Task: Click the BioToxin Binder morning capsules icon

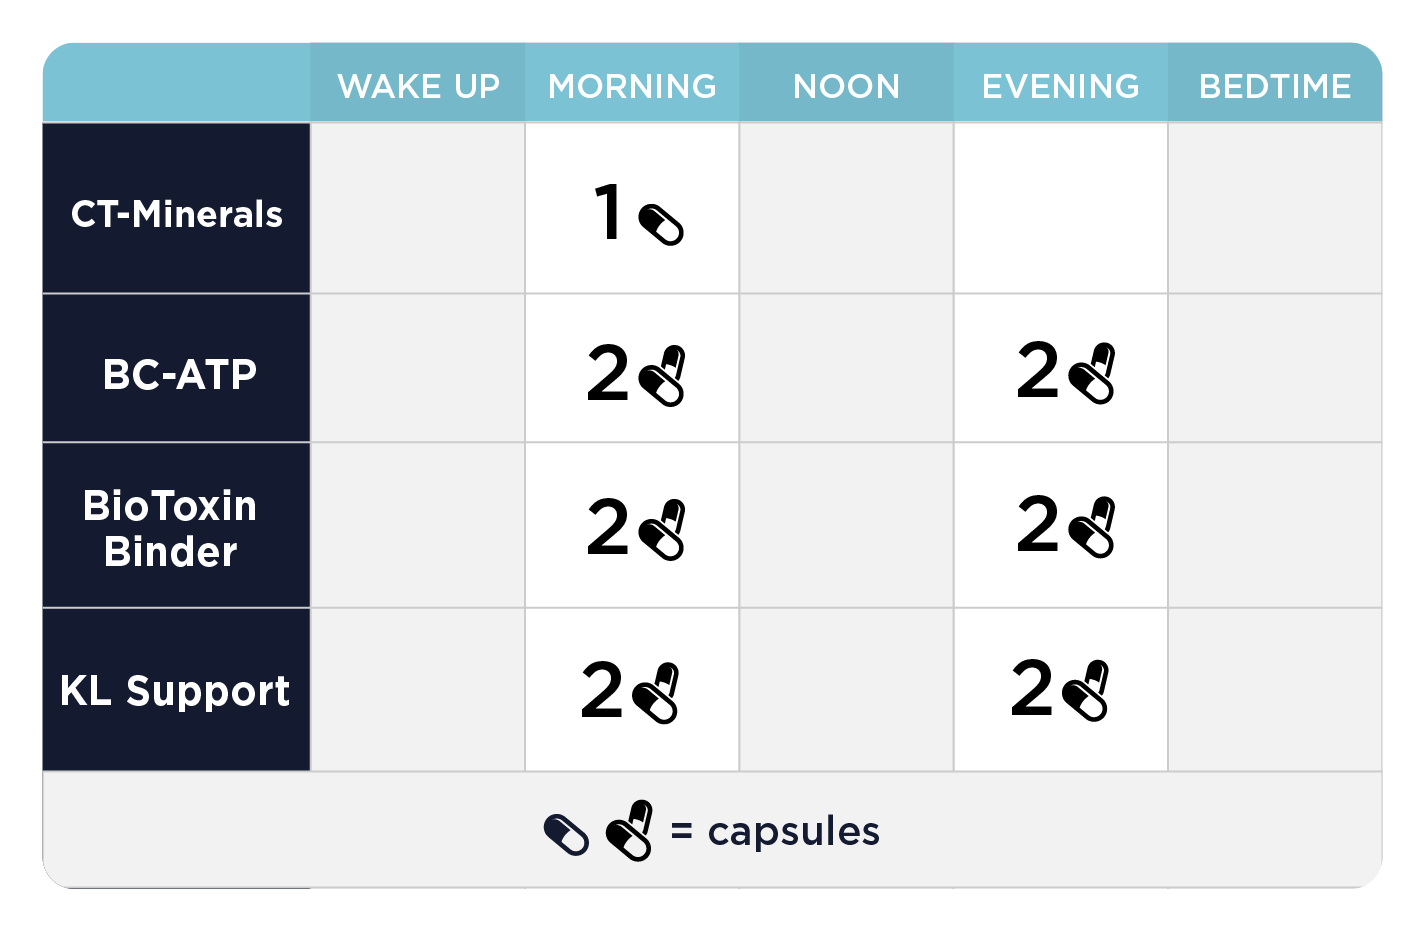Action: pos(662,530)
